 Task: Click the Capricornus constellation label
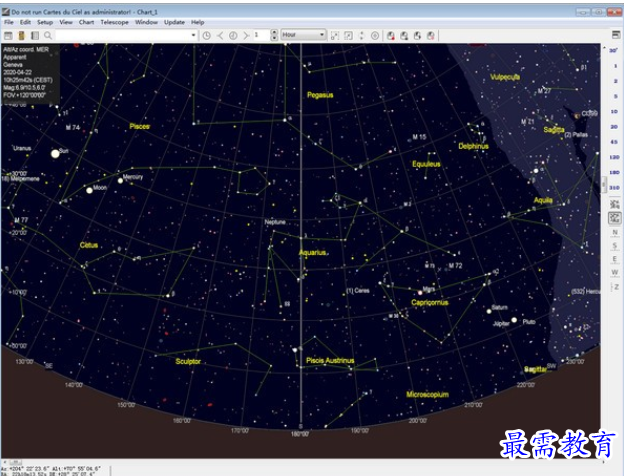[430, 302]
